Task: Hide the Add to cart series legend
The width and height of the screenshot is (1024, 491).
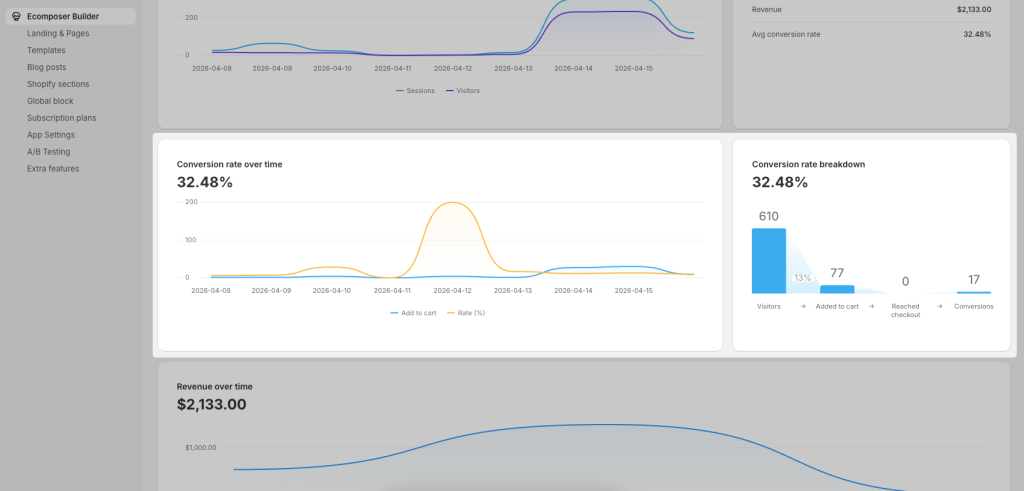Action: coord(413,313)
